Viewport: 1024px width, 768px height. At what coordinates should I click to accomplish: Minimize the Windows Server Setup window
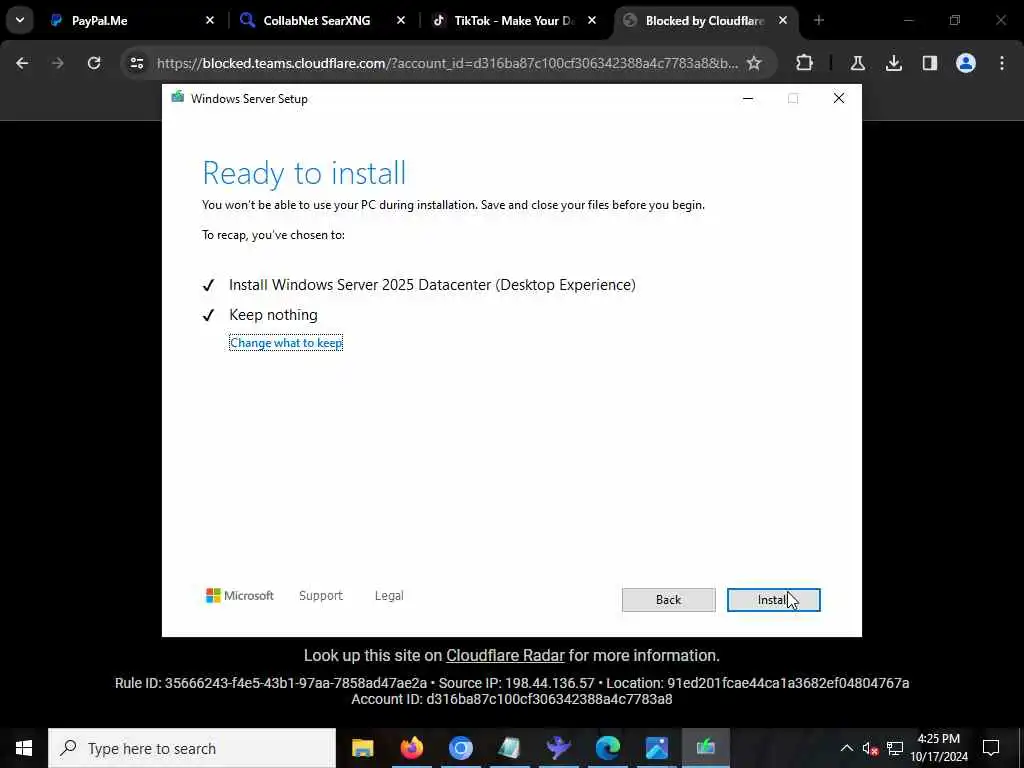pos(748,99)
